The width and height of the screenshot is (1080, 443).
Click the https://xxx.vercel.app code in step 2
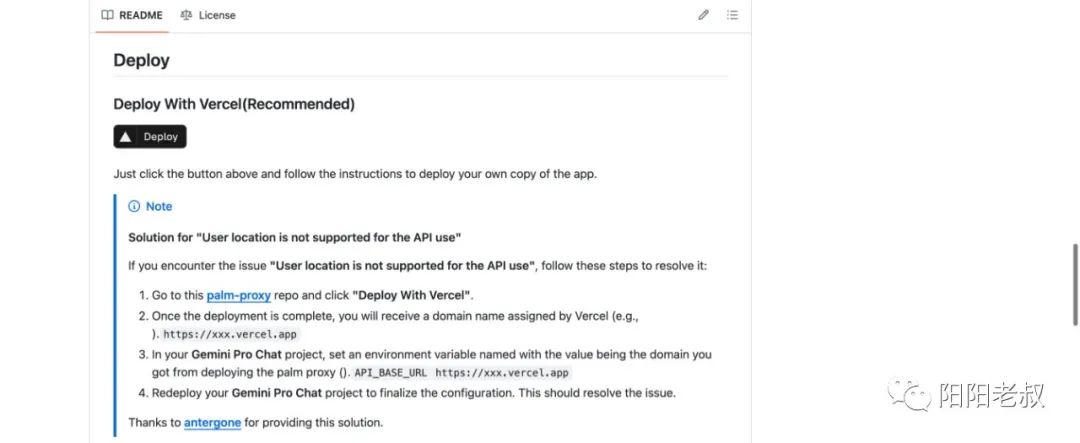pos(230,334)
